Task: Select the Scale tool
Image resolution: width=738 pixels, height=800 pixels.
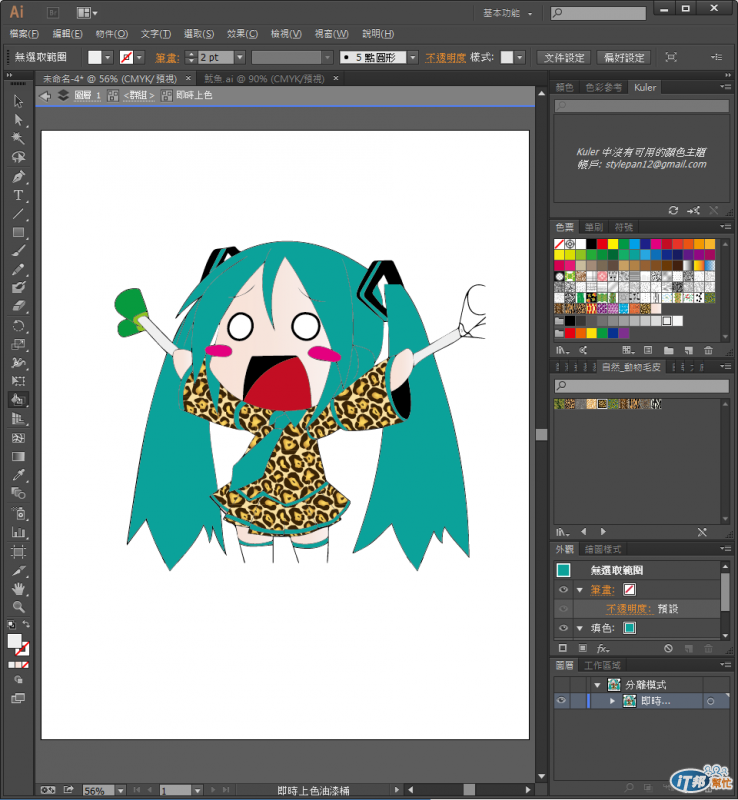Action: (18, 344)
